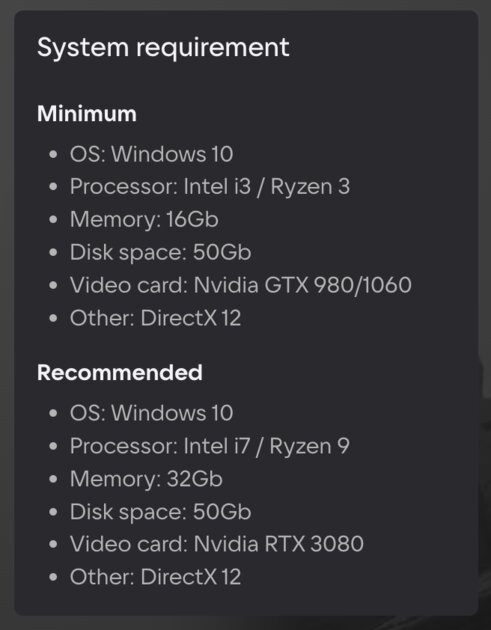This screenshot has width=491, height=630.
Task: Click recommended OS: Windows 10 line
Action: pos(151,413)
